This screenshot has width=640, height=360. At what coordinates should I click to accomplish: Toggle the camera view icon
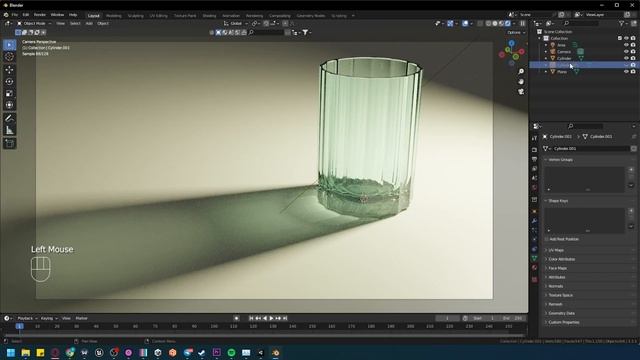point(521,92)
